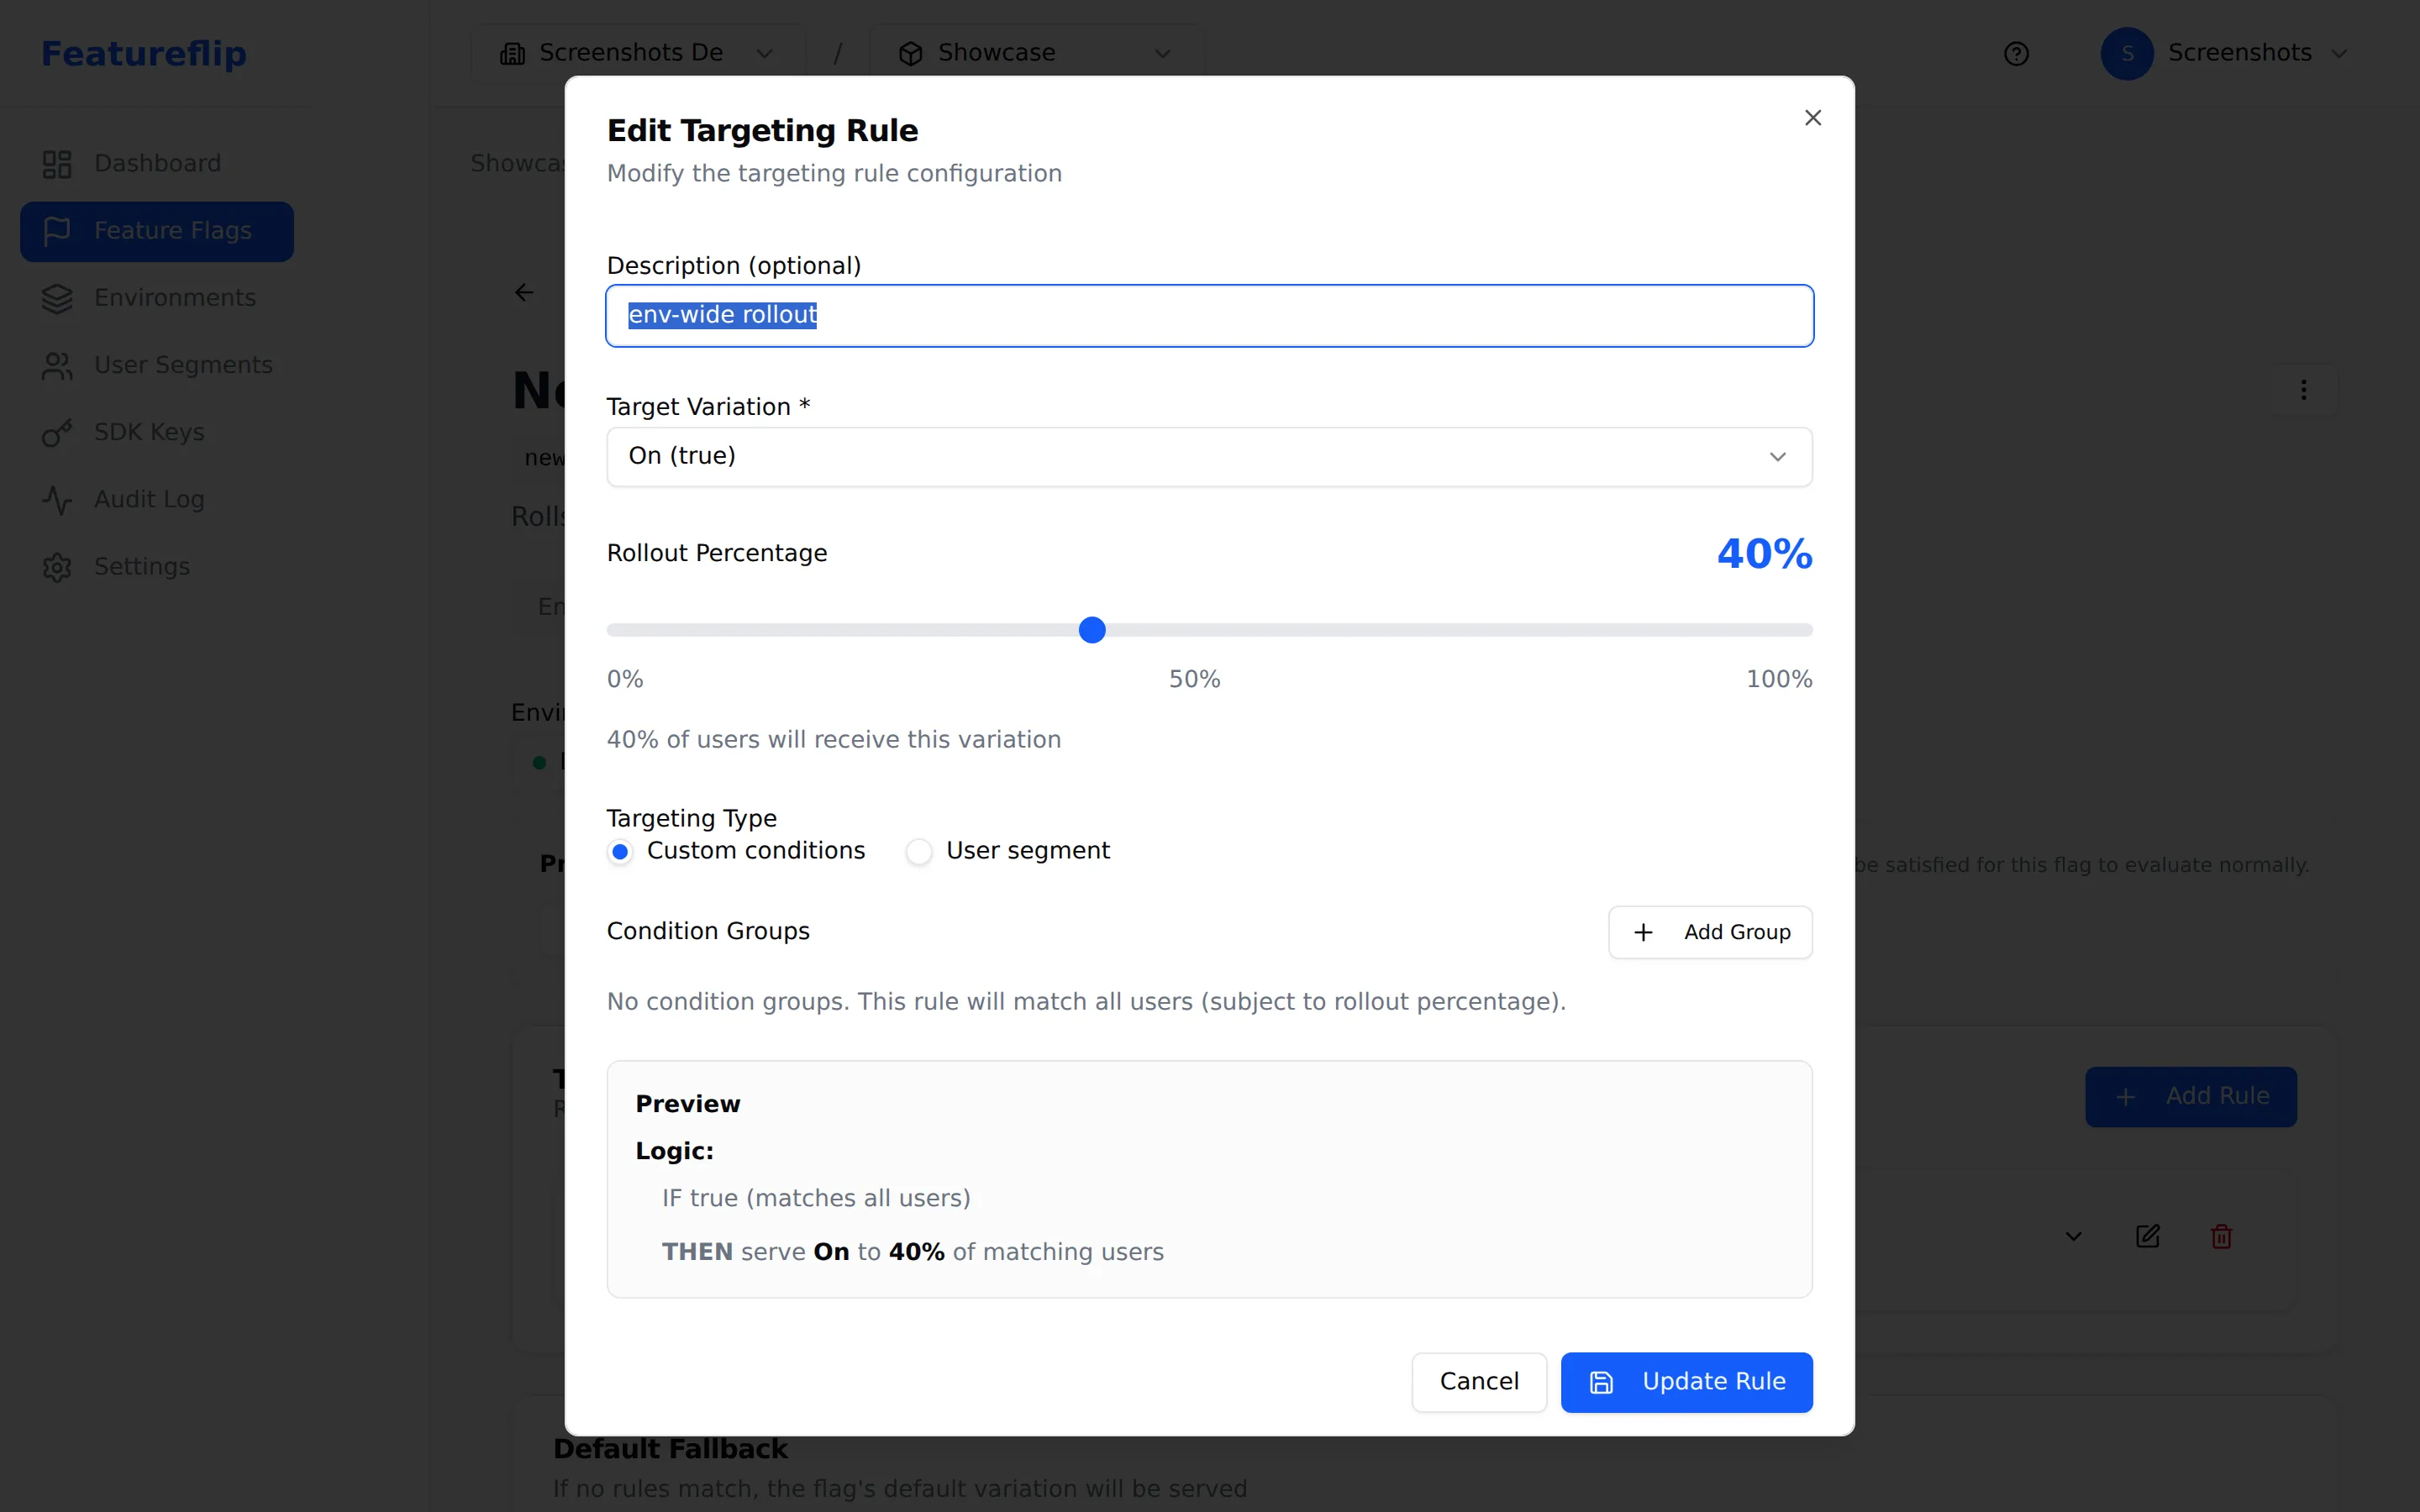
Task: Click the 50% slider label
Action: (1194, 680)
